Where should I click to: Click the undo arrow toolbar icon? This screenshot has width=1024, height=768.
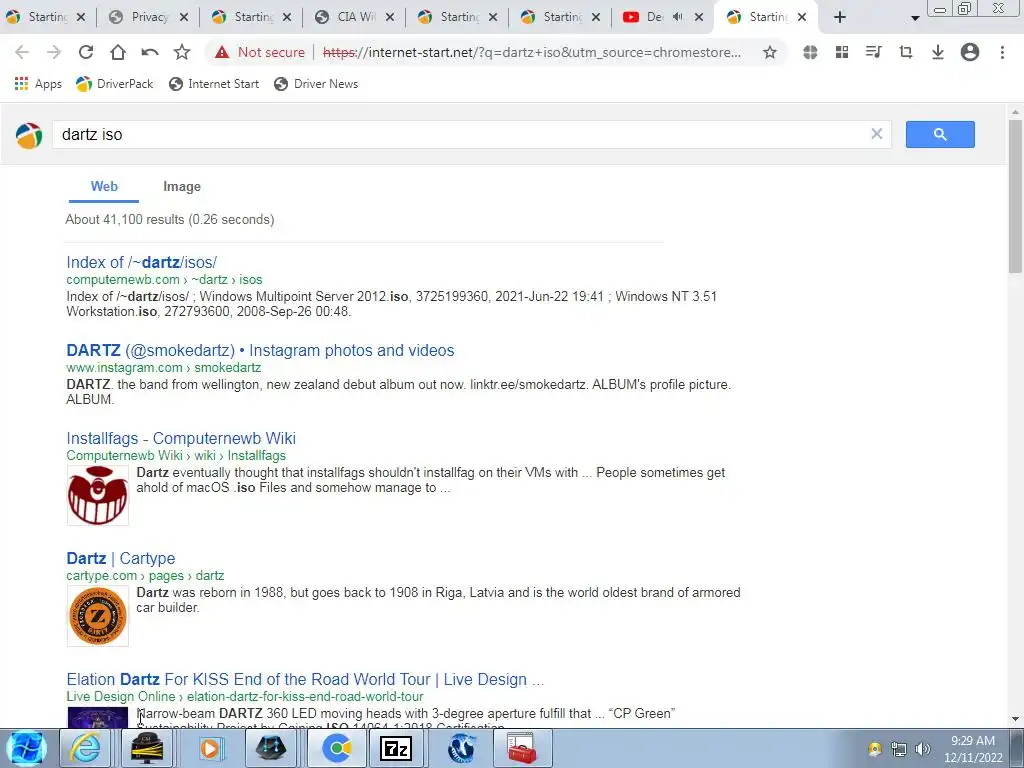pos(150,52)
